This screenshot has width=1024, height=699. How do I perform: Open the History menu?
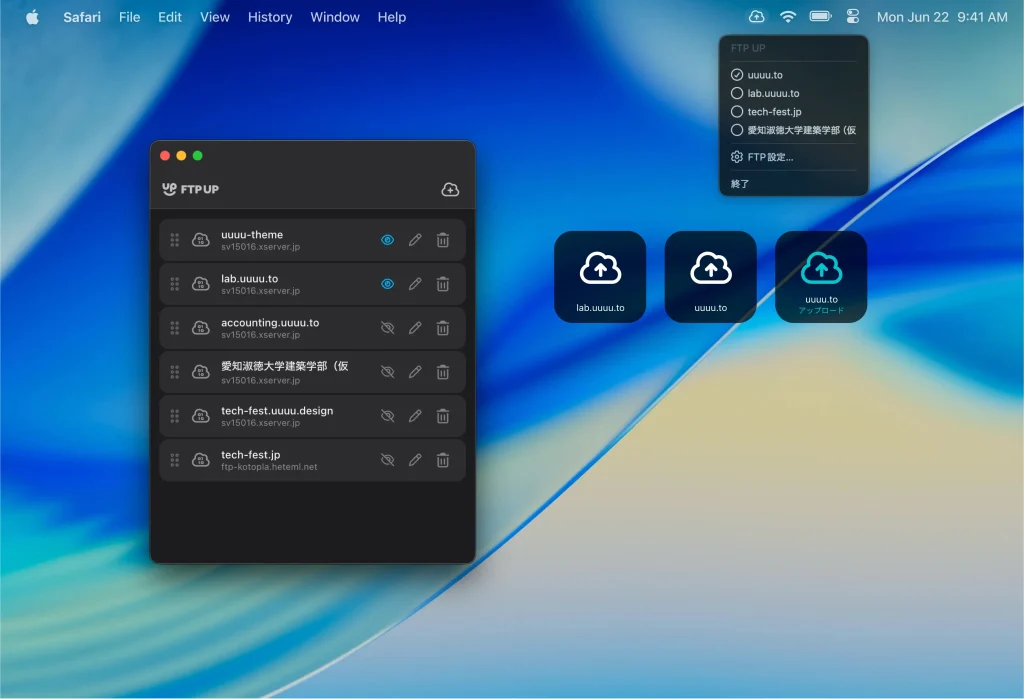(270, 17)
